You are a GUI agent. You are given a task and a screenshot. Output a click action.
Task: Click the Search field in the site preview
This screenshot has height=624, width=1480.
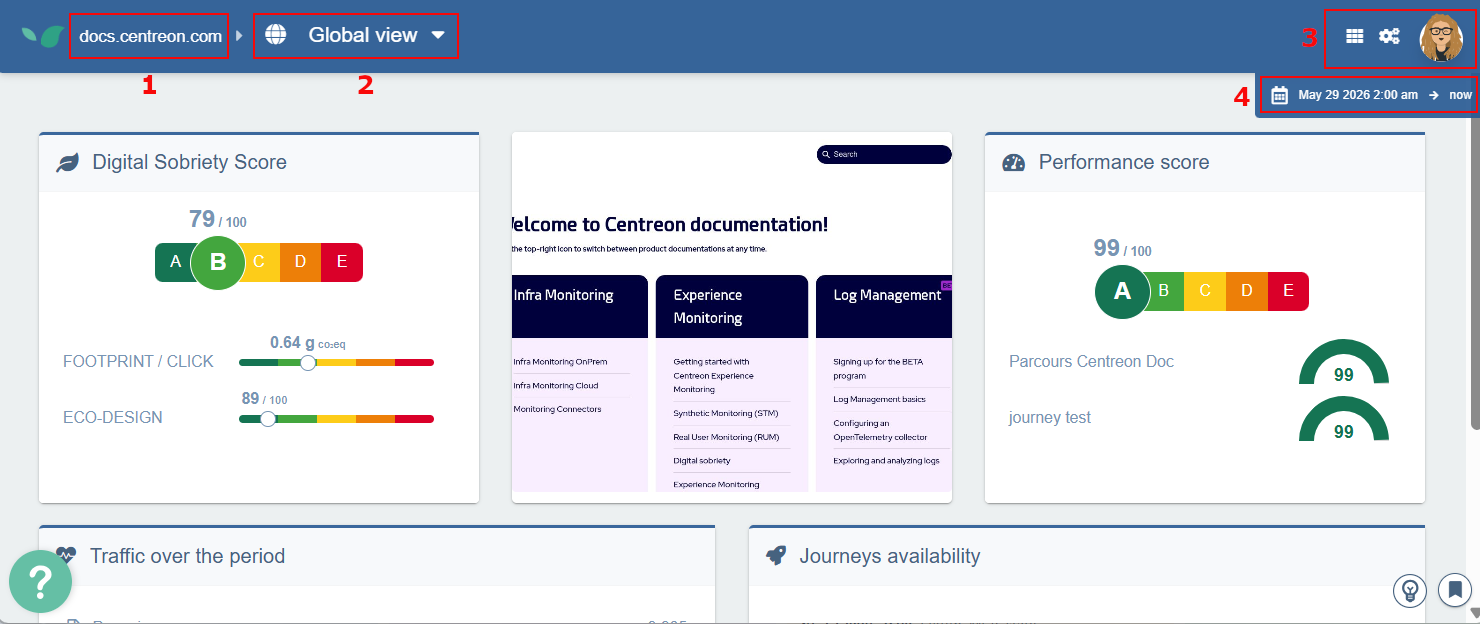(x=884, y=154)
